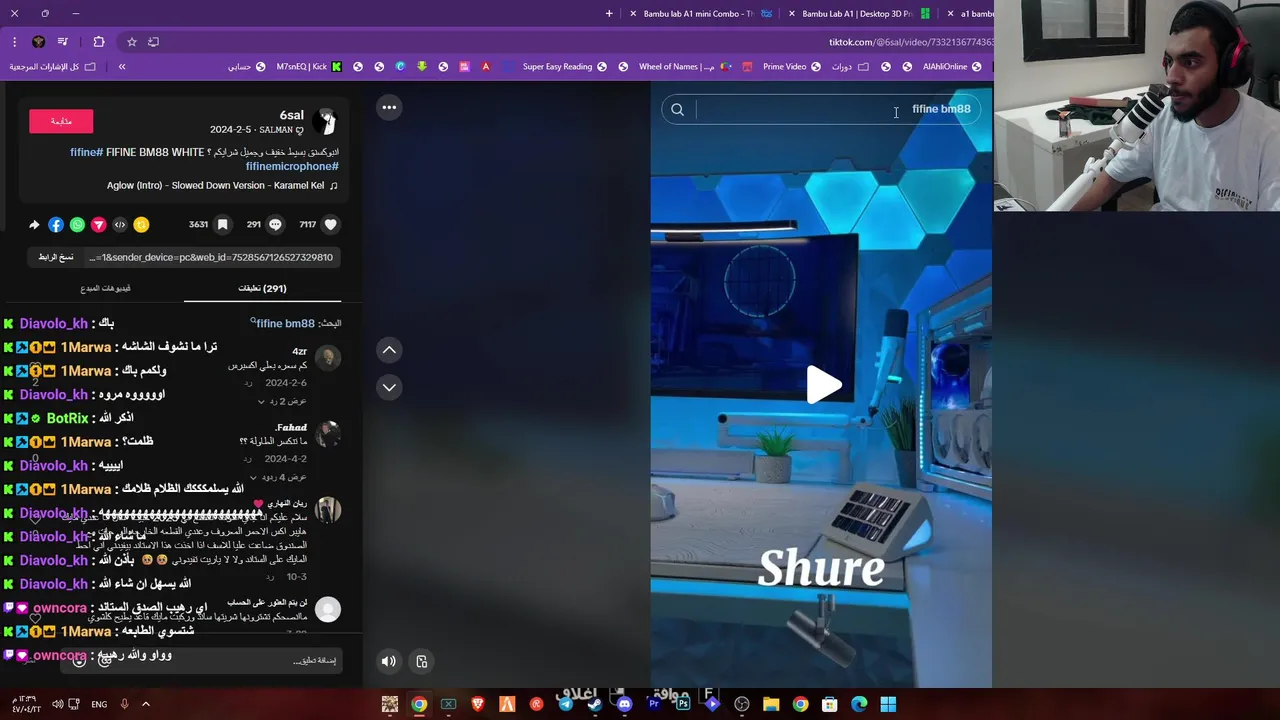Mute the video with speaker icon

click(x=389, y=661)
